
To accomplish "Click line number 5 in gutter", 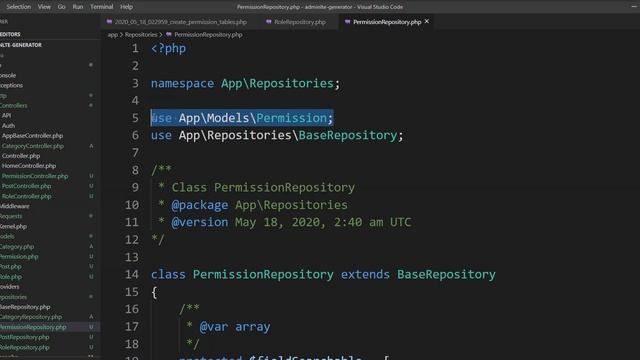I will tap(135, 118).
